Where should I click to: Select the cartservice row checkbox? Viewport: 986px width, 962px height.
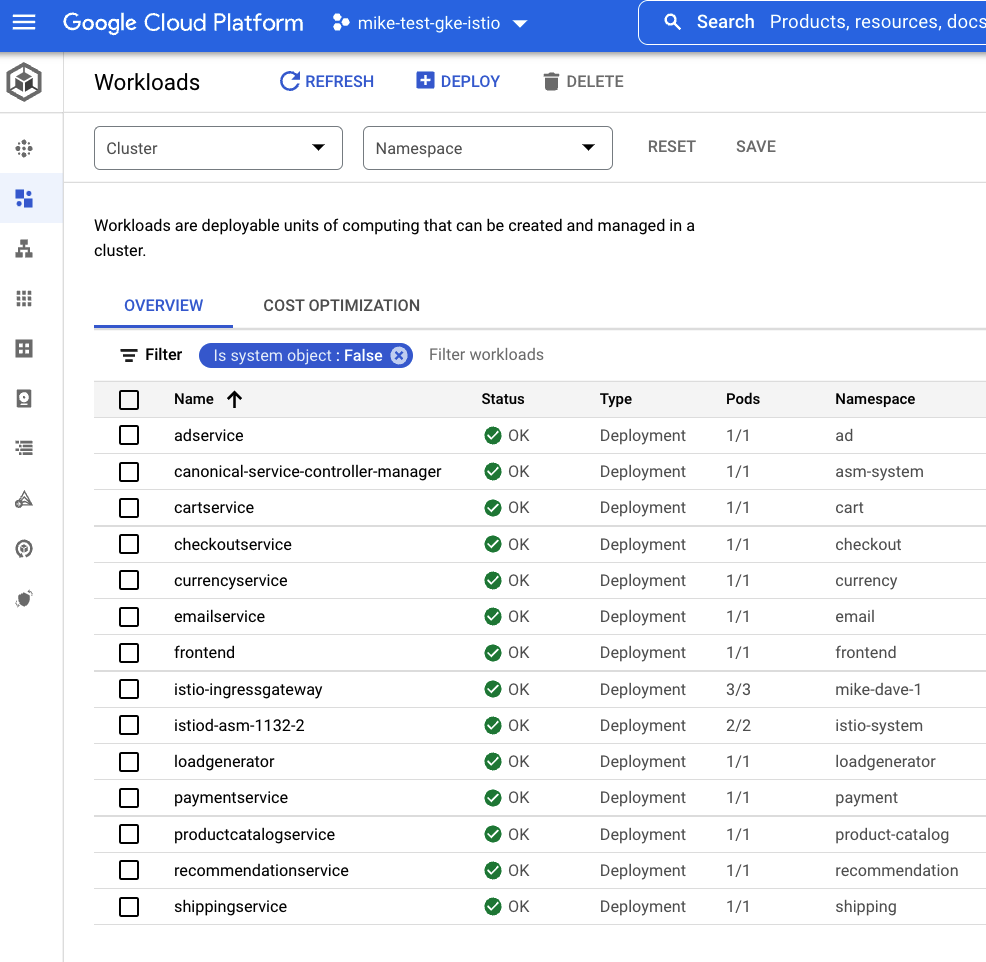pyautogui.click(x=129, y=507)
